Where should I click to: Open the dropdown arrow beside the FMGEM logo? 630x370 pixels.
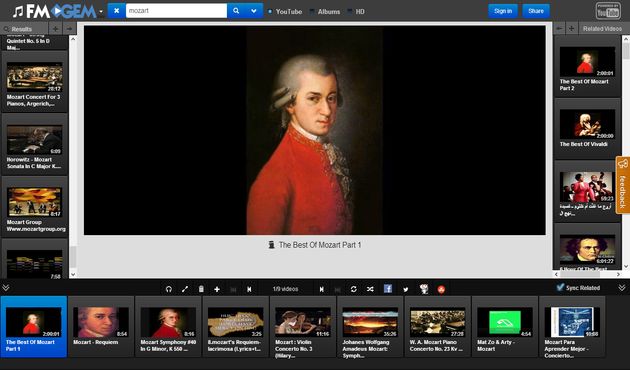pos(101,12)
